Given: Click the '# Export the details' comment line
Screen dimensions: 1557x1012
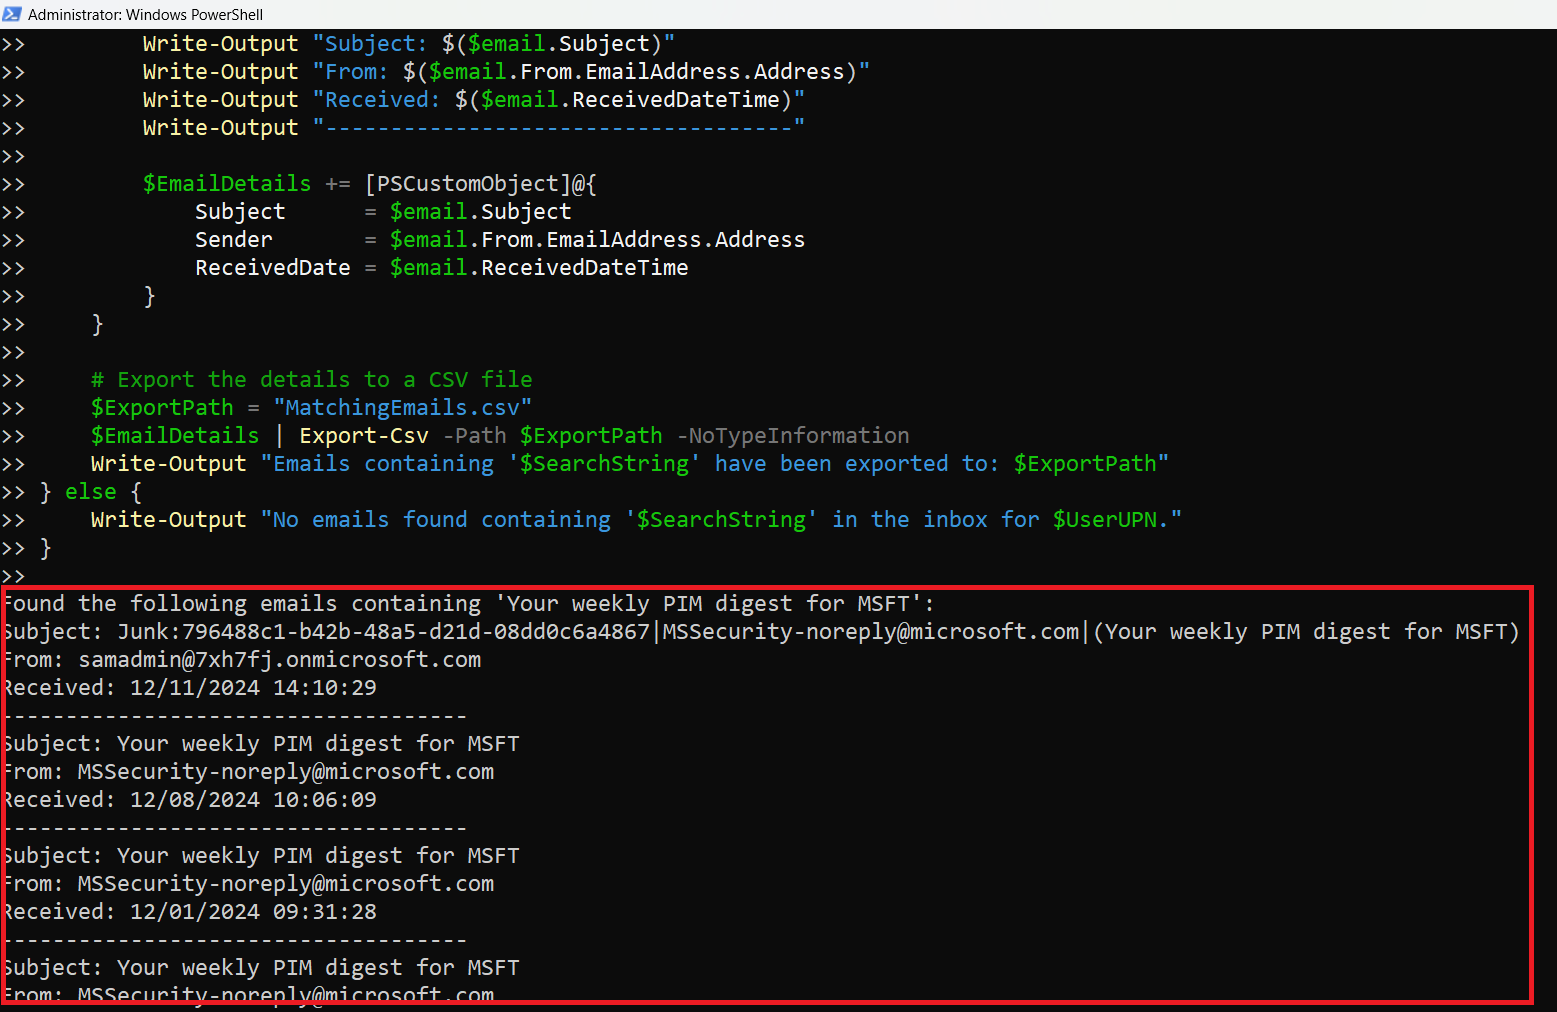Looking at the screenshot, I should click(311, 380).
